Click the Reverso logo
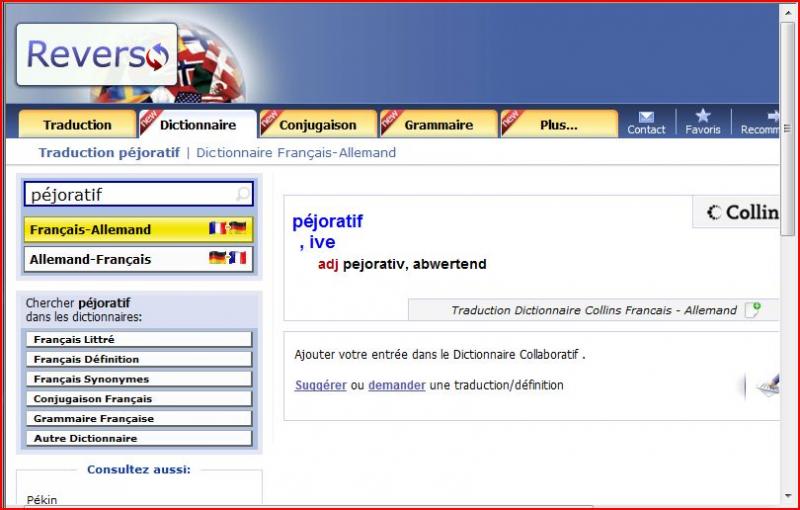Viewport: 800px width, 510px height. click(x=97, y=54)
